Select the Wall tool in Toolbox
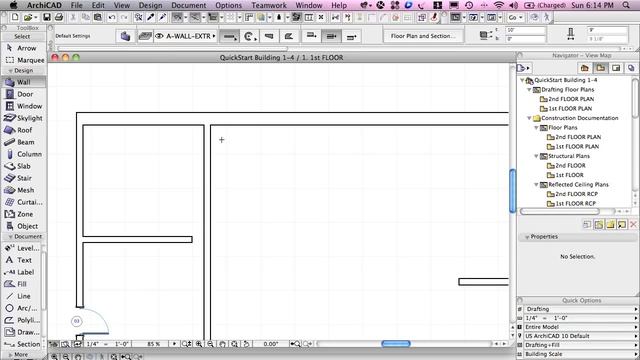The width and height of the screenshot is (640, 360). 23,82
